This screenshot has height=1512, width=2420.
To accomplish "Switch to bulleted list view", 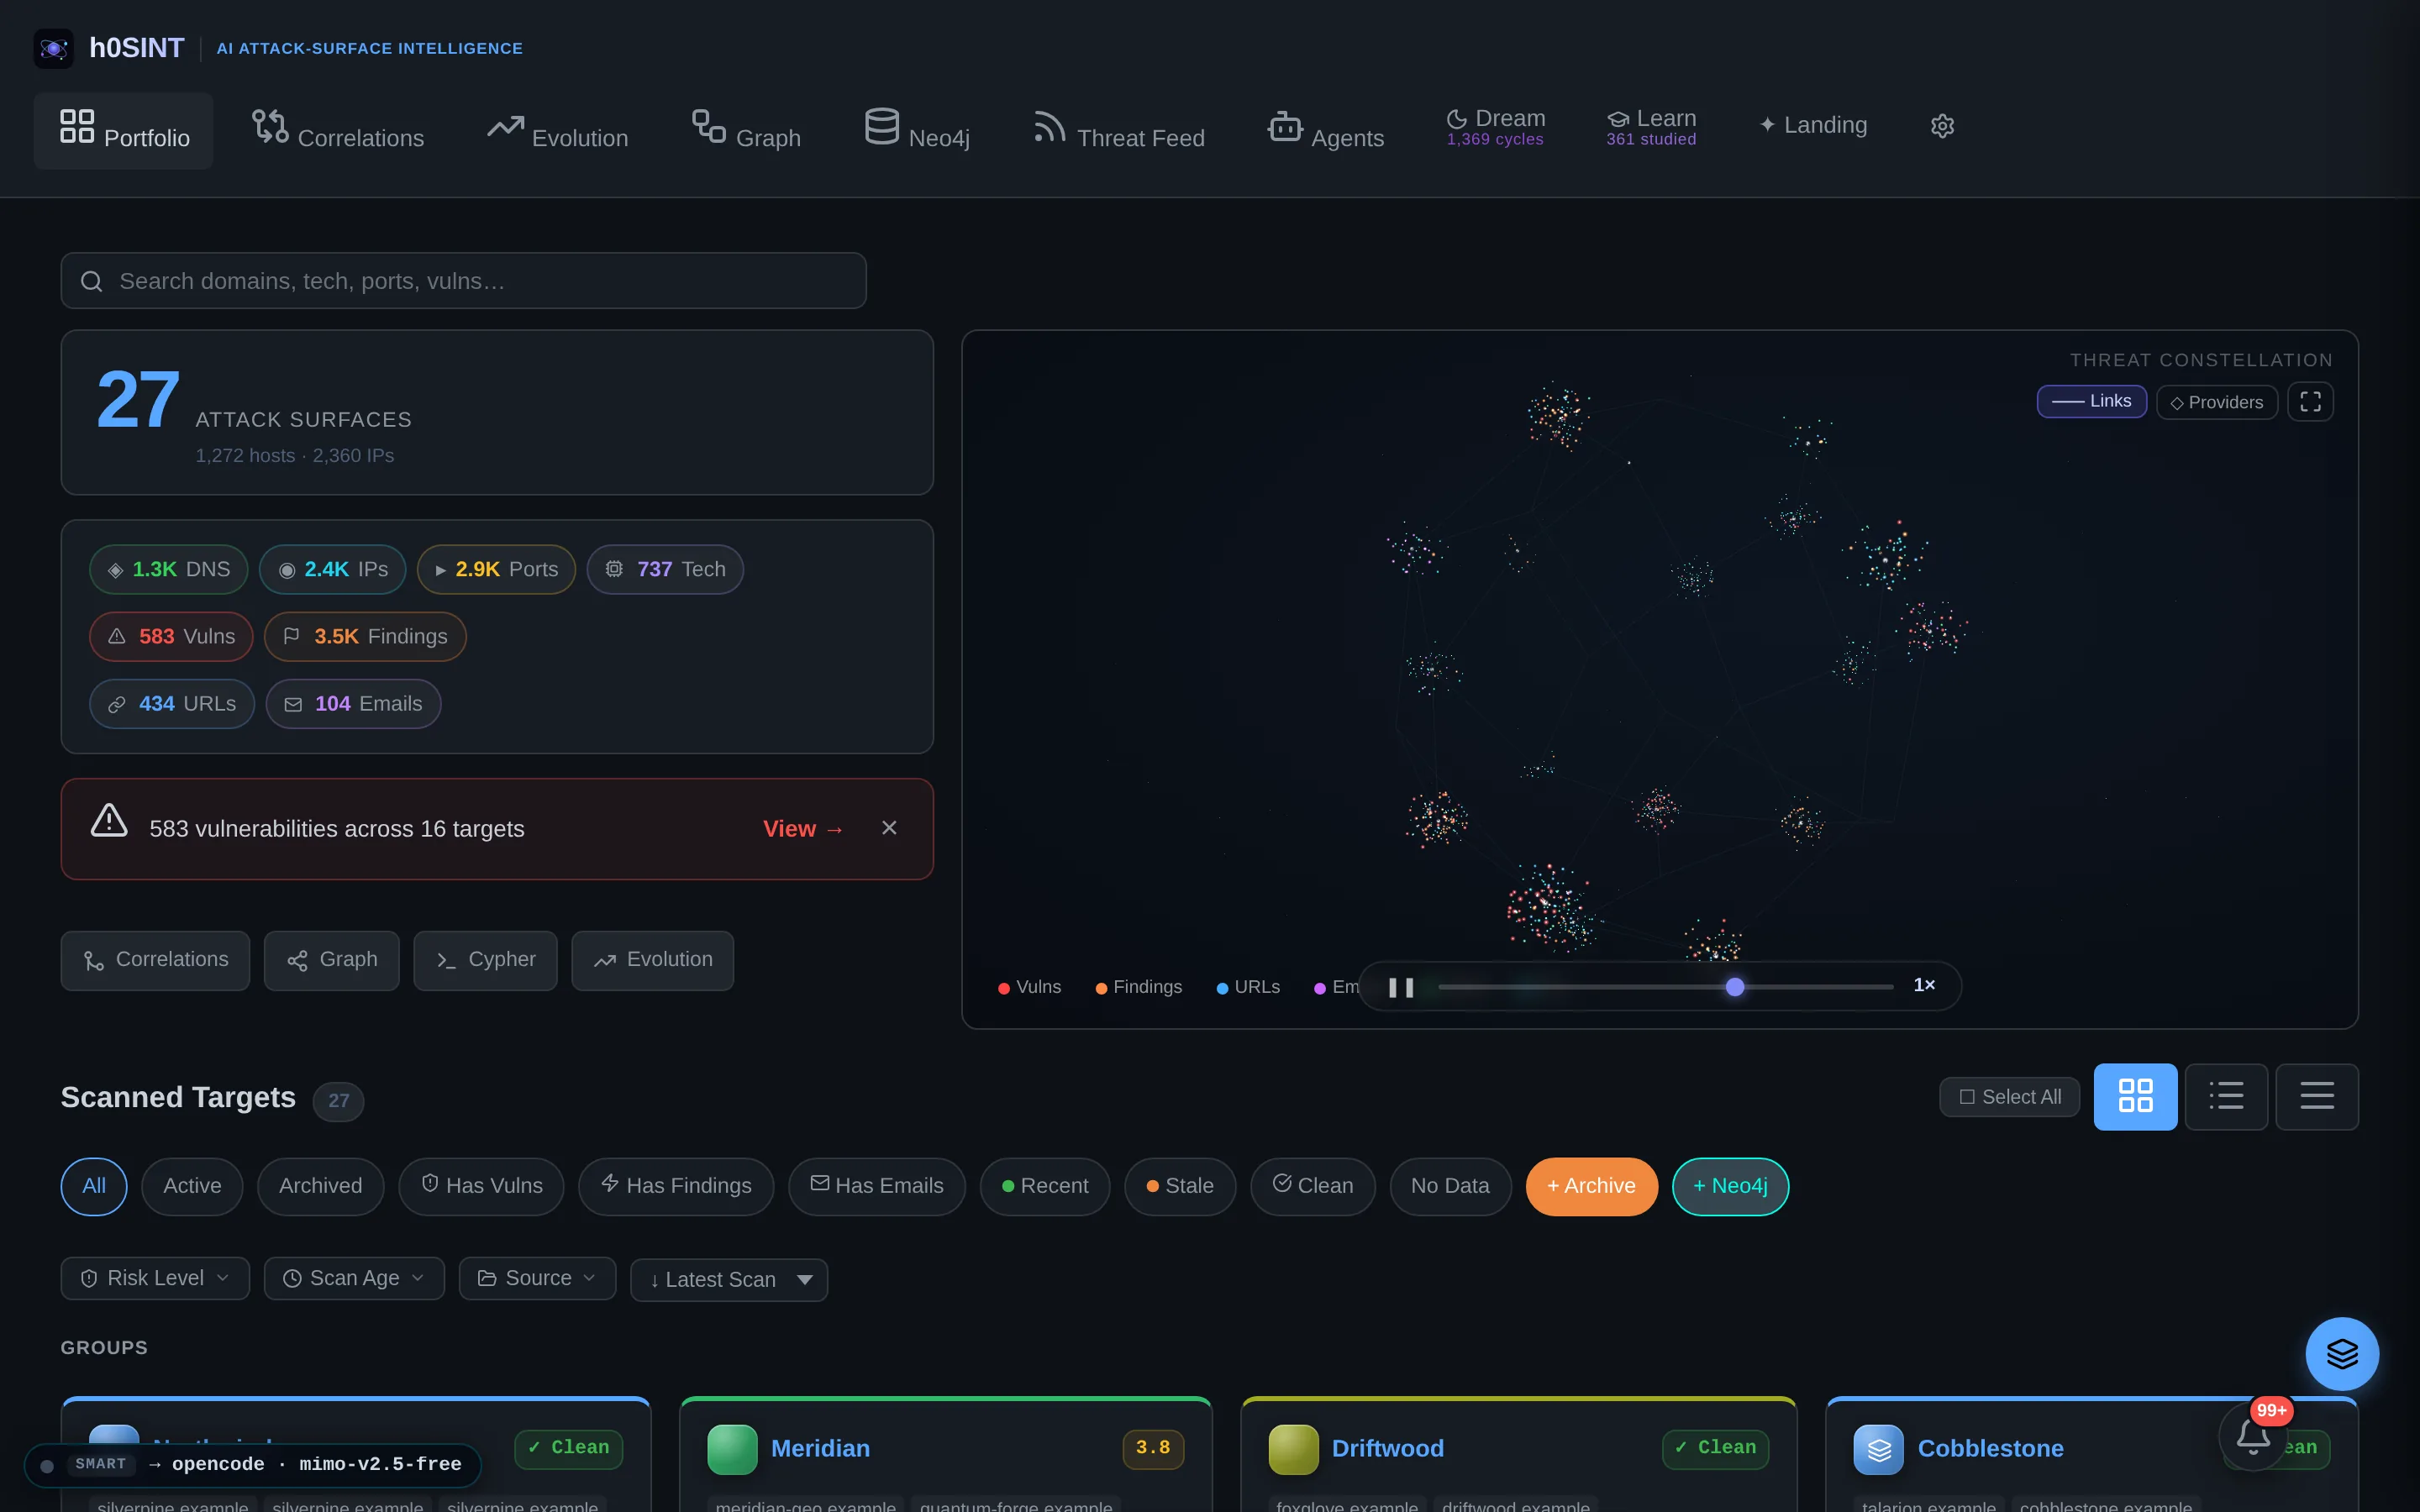I will point(2226,1096).
